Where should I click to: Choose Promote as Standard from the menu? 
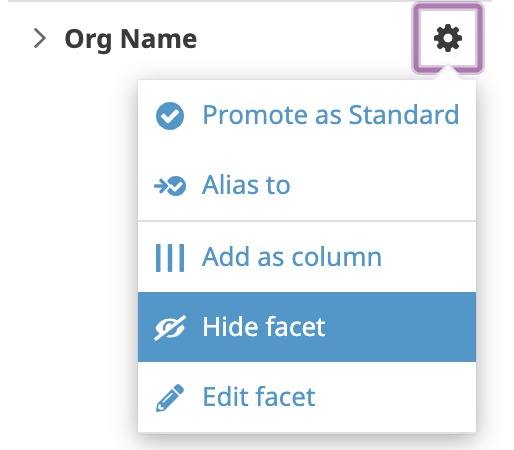click(307, 116)
